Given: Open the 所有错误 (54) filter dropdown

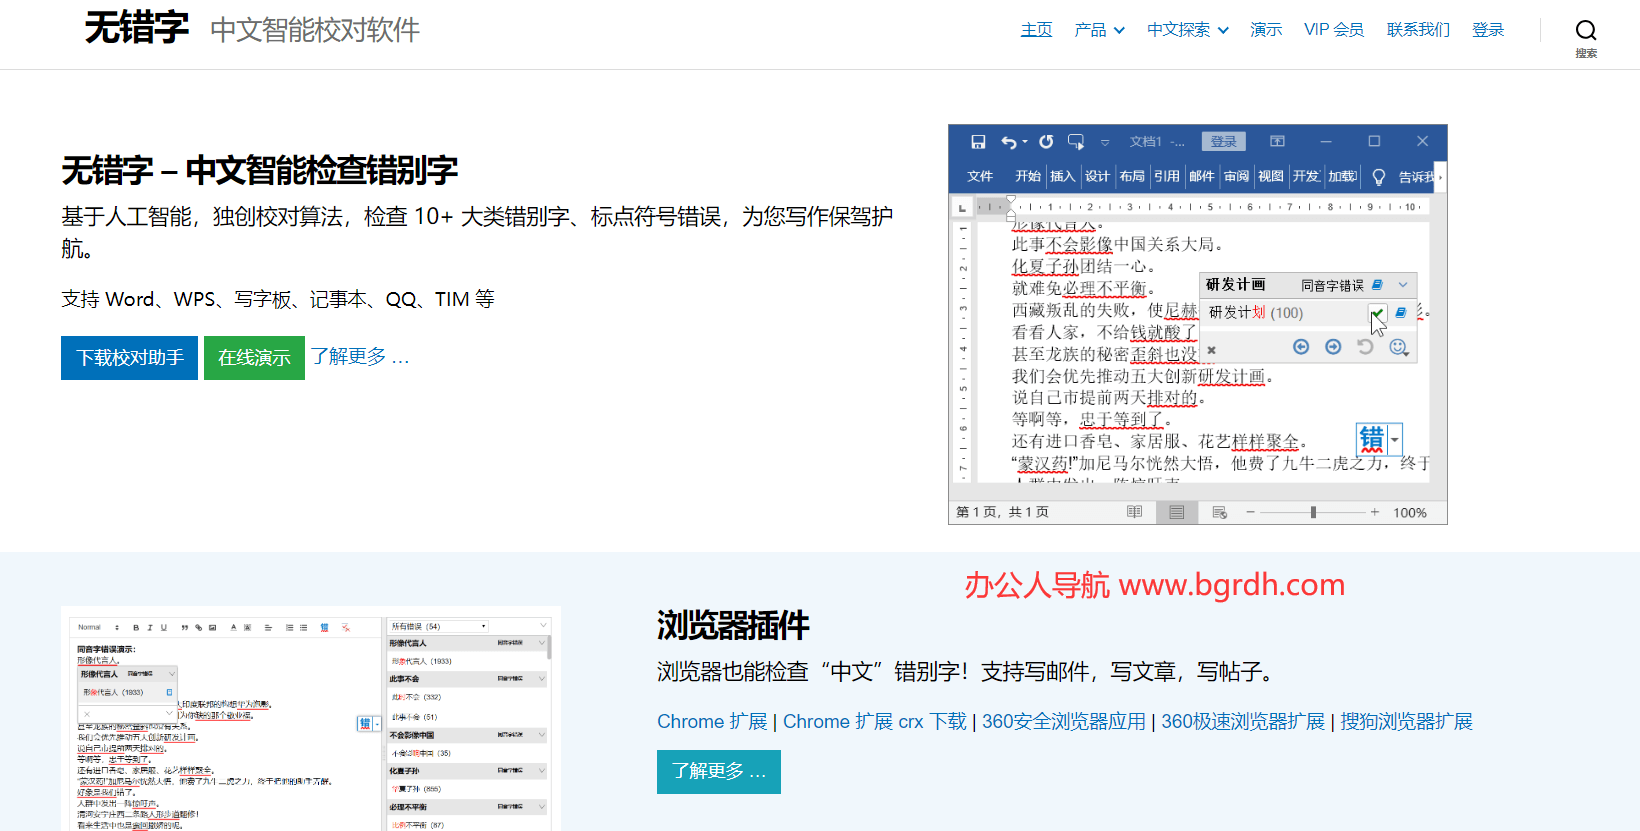Looking at the screenshot, I should (438, 627).
